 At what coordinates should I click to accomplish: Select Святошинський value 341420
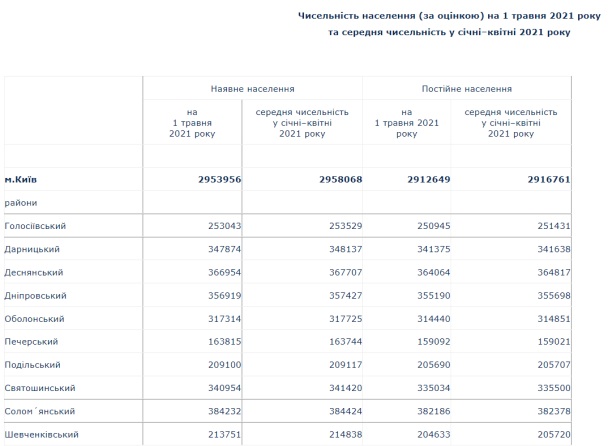click(345, 388)
